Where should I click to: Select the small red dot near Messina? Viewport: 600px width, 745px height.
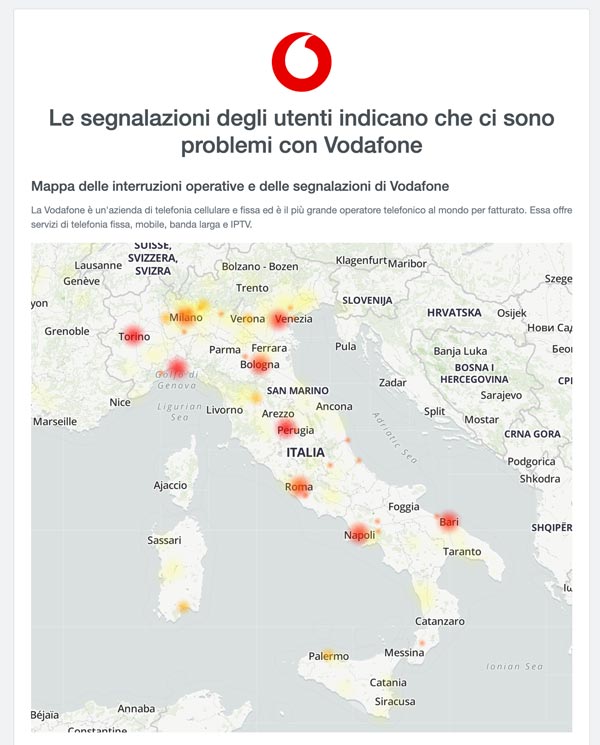tap(422, 643)
